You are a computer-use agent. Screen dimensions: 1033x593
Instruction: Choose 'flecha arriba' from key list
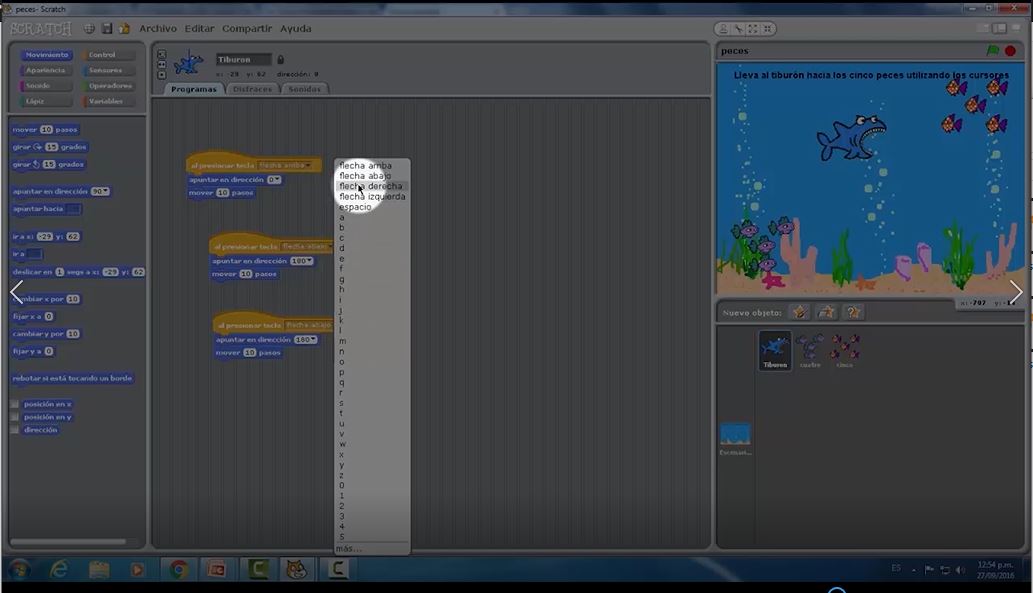tap(366, 165)
